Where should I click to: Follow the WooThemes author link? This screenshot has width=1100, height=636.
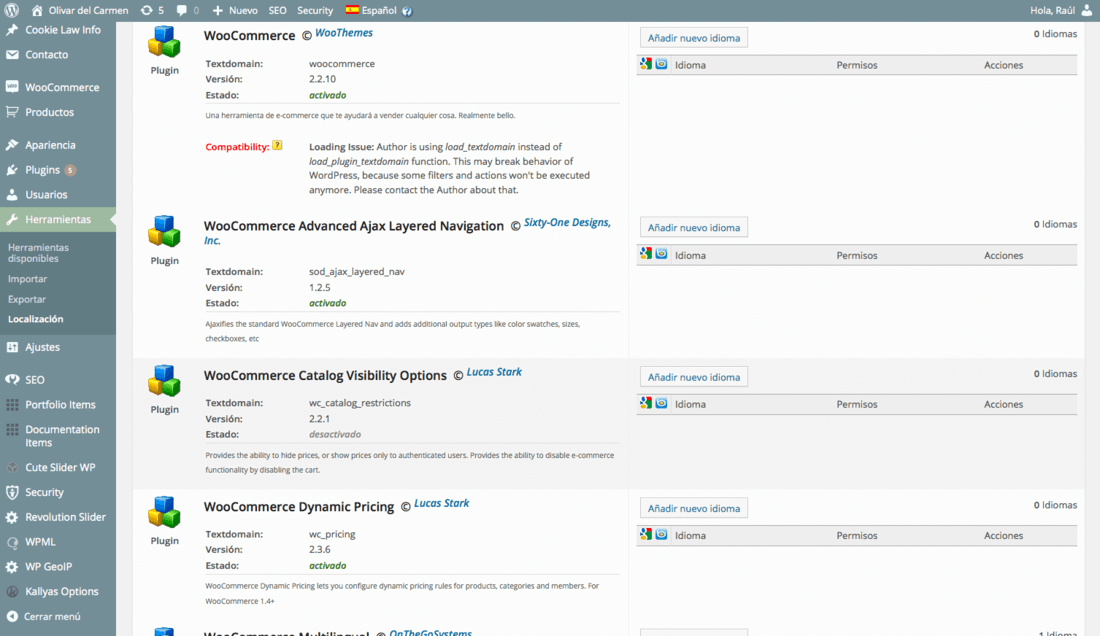[x=344, y=33]
